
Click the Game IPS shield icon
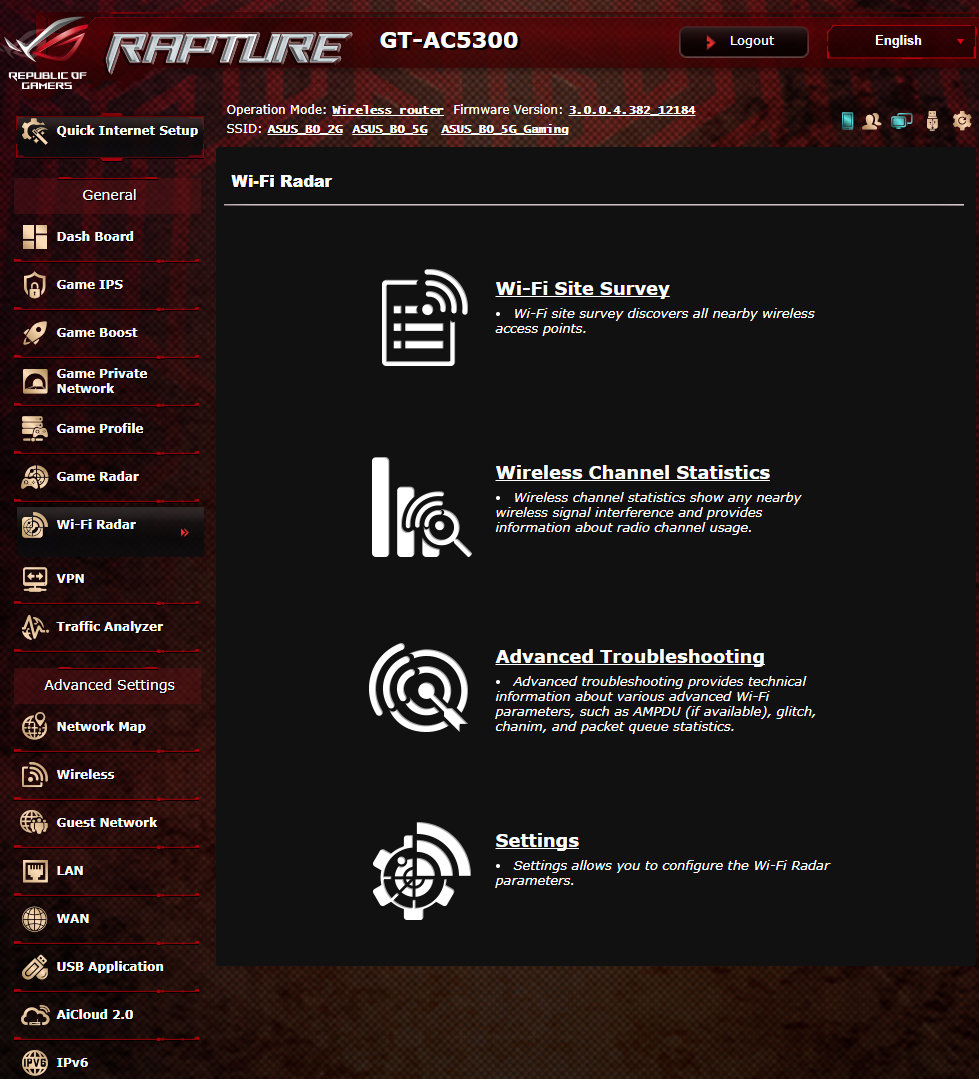point(34,285)
